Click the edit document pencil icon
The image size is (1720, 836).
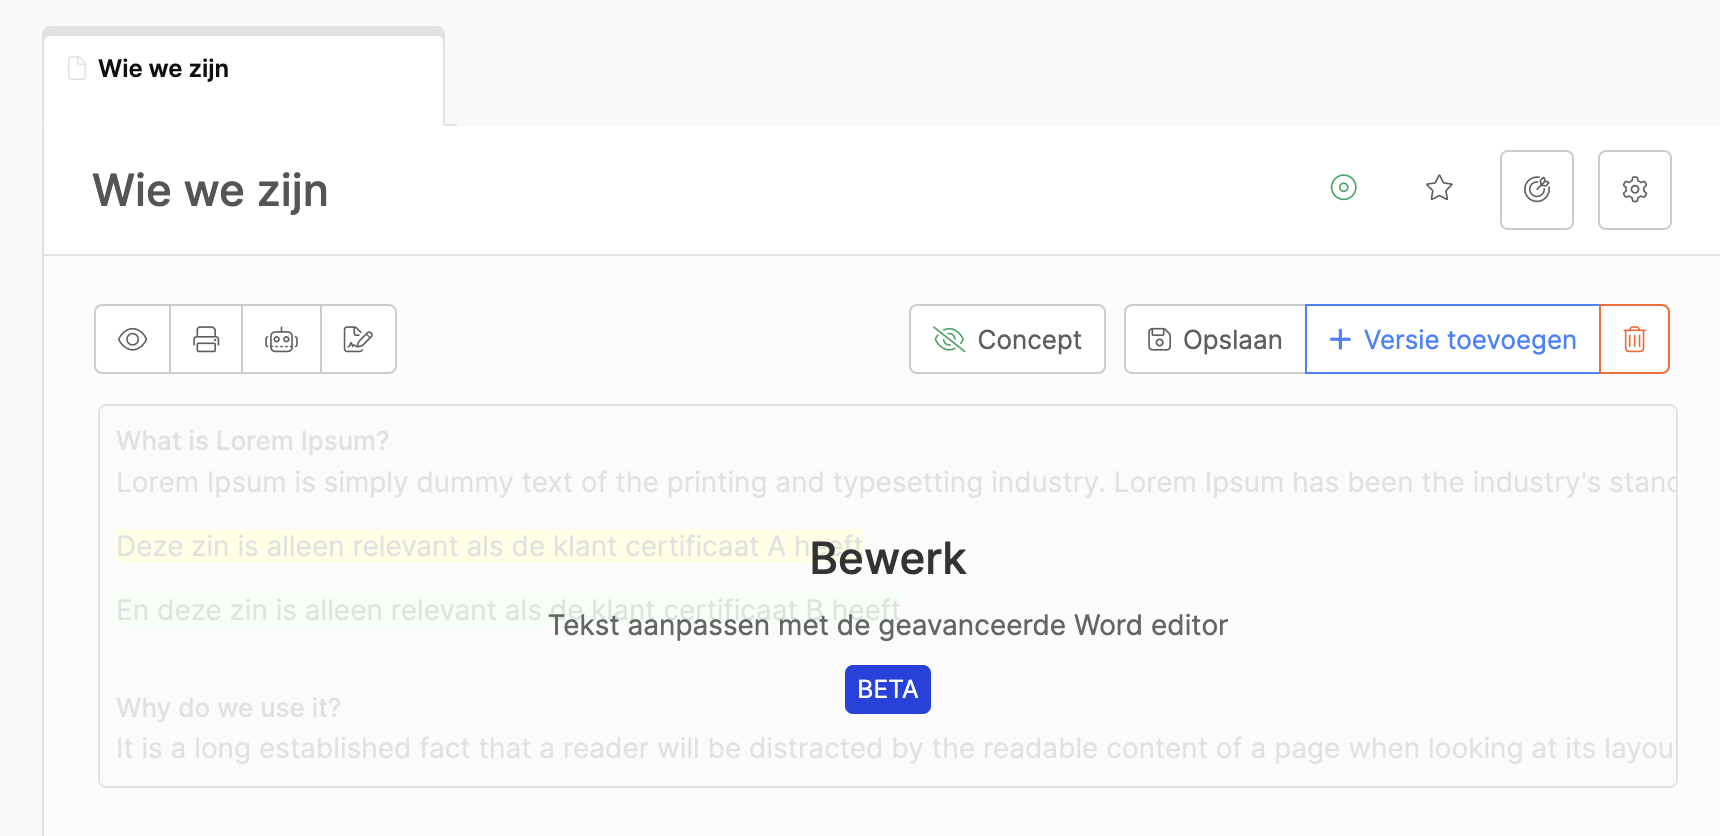coord(359,339)
